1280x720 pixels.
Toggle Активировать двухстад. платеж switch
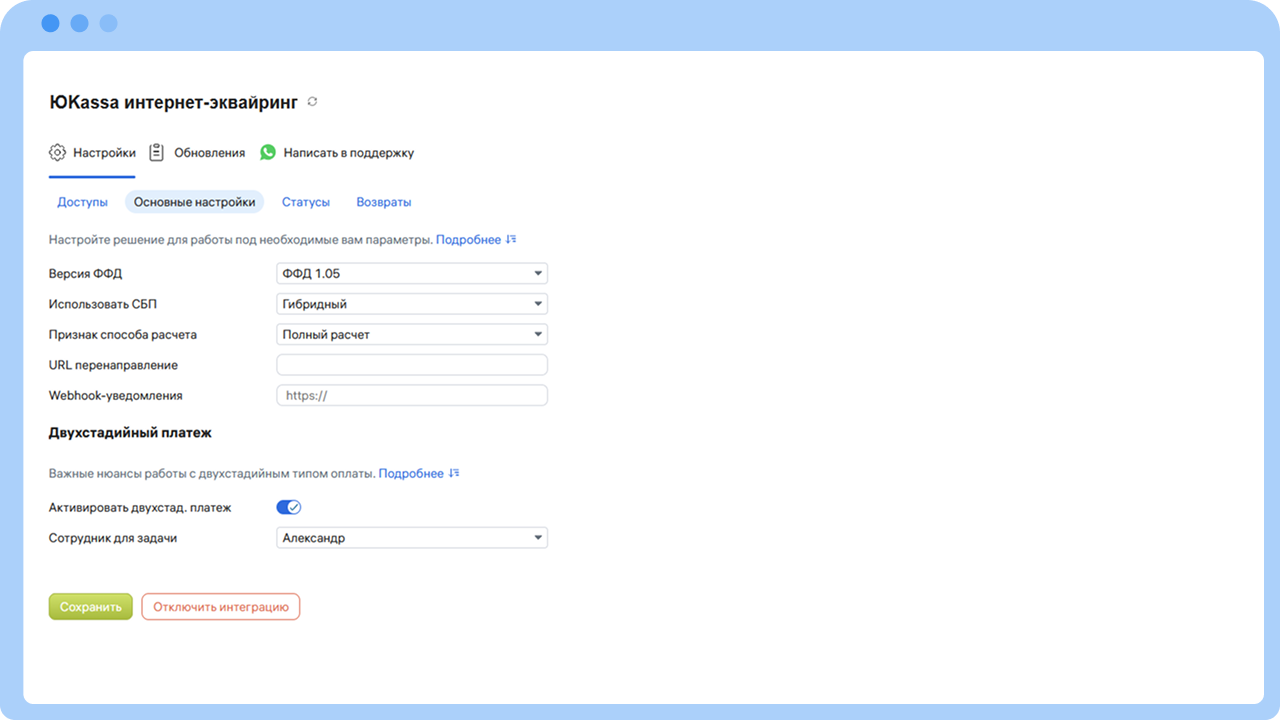(x=289, y=507)
